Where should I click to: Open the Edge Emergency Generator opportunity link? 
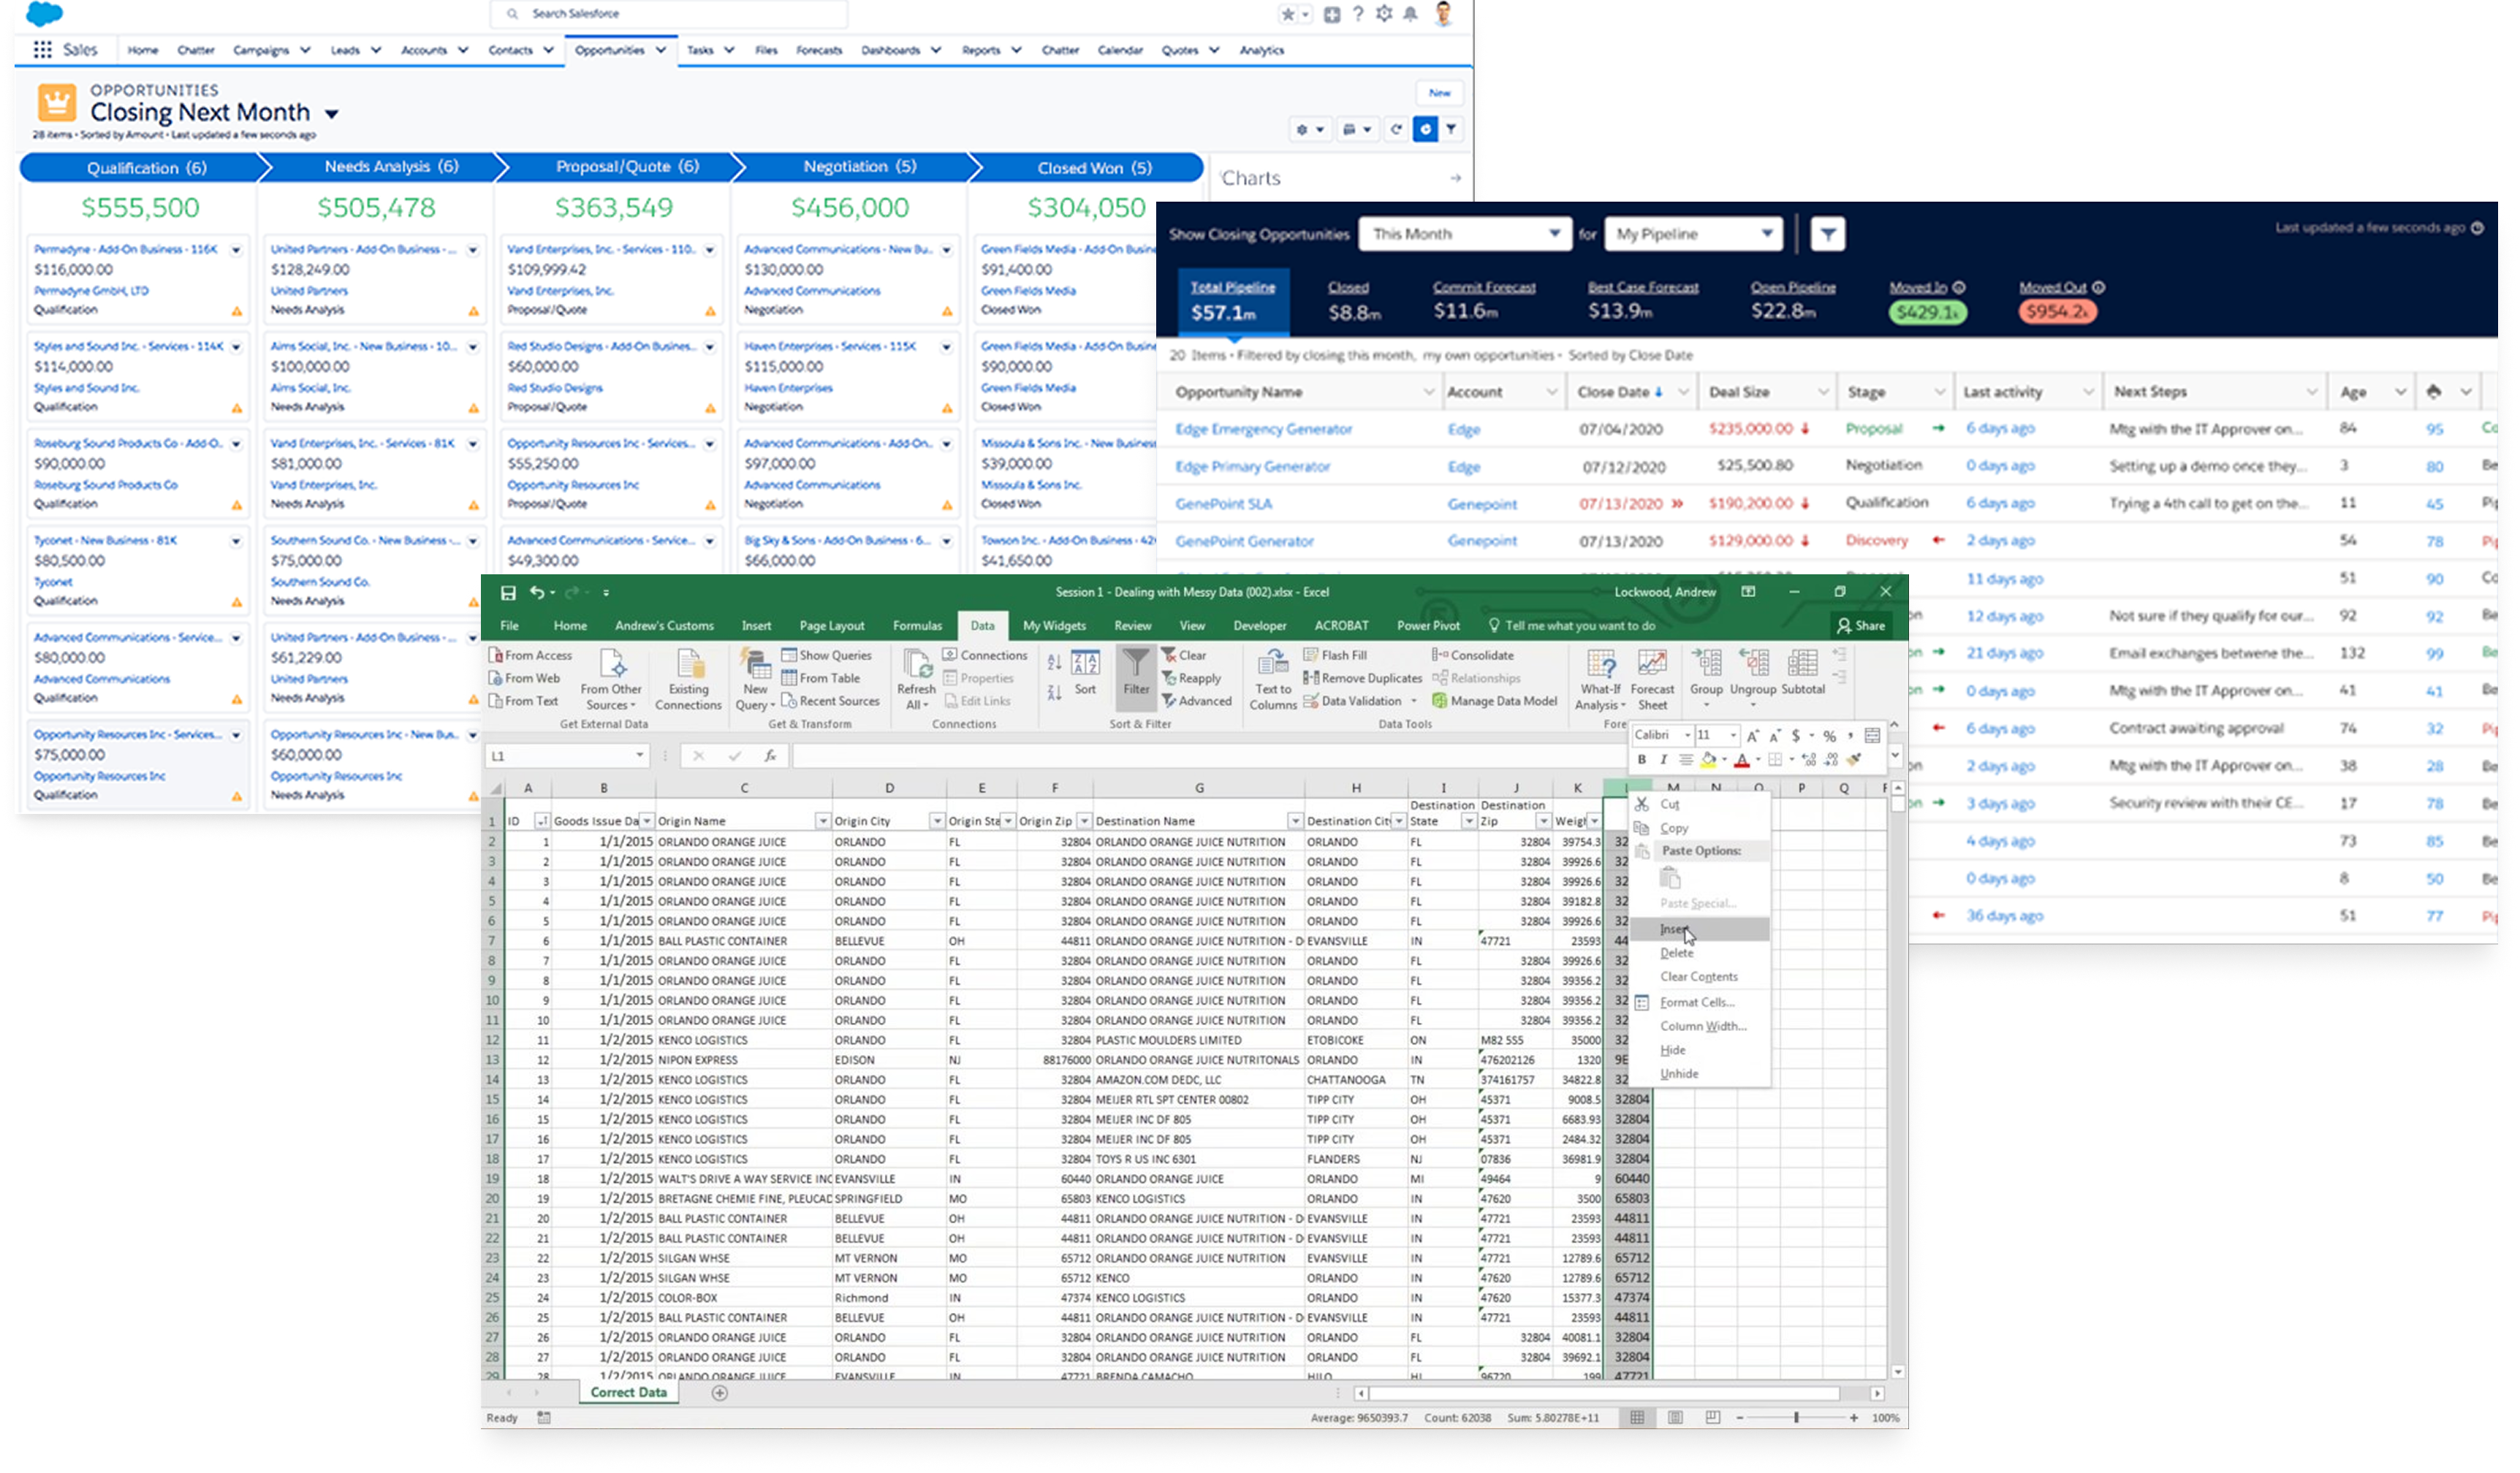point(1263,429)
